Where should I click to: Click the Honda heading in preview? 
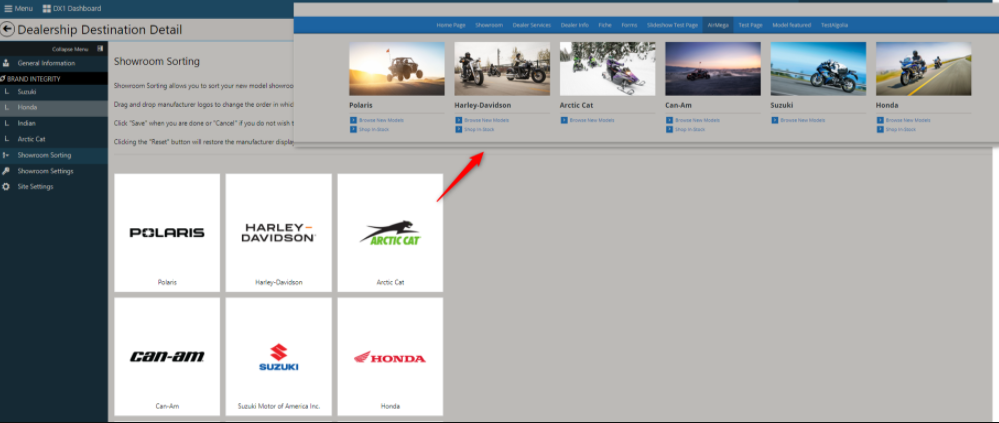coord(887,105)
